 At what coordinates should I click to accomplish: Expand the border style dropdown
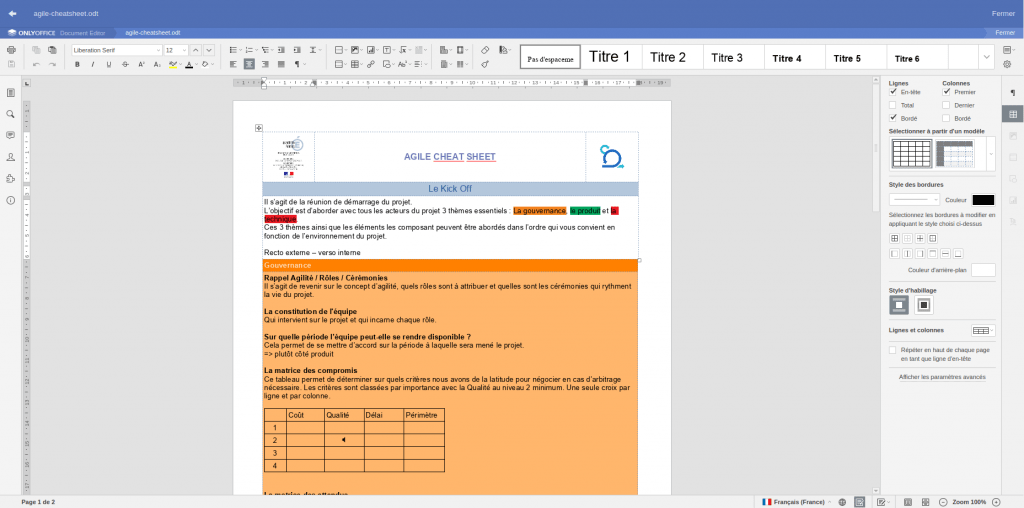[914, 200]
